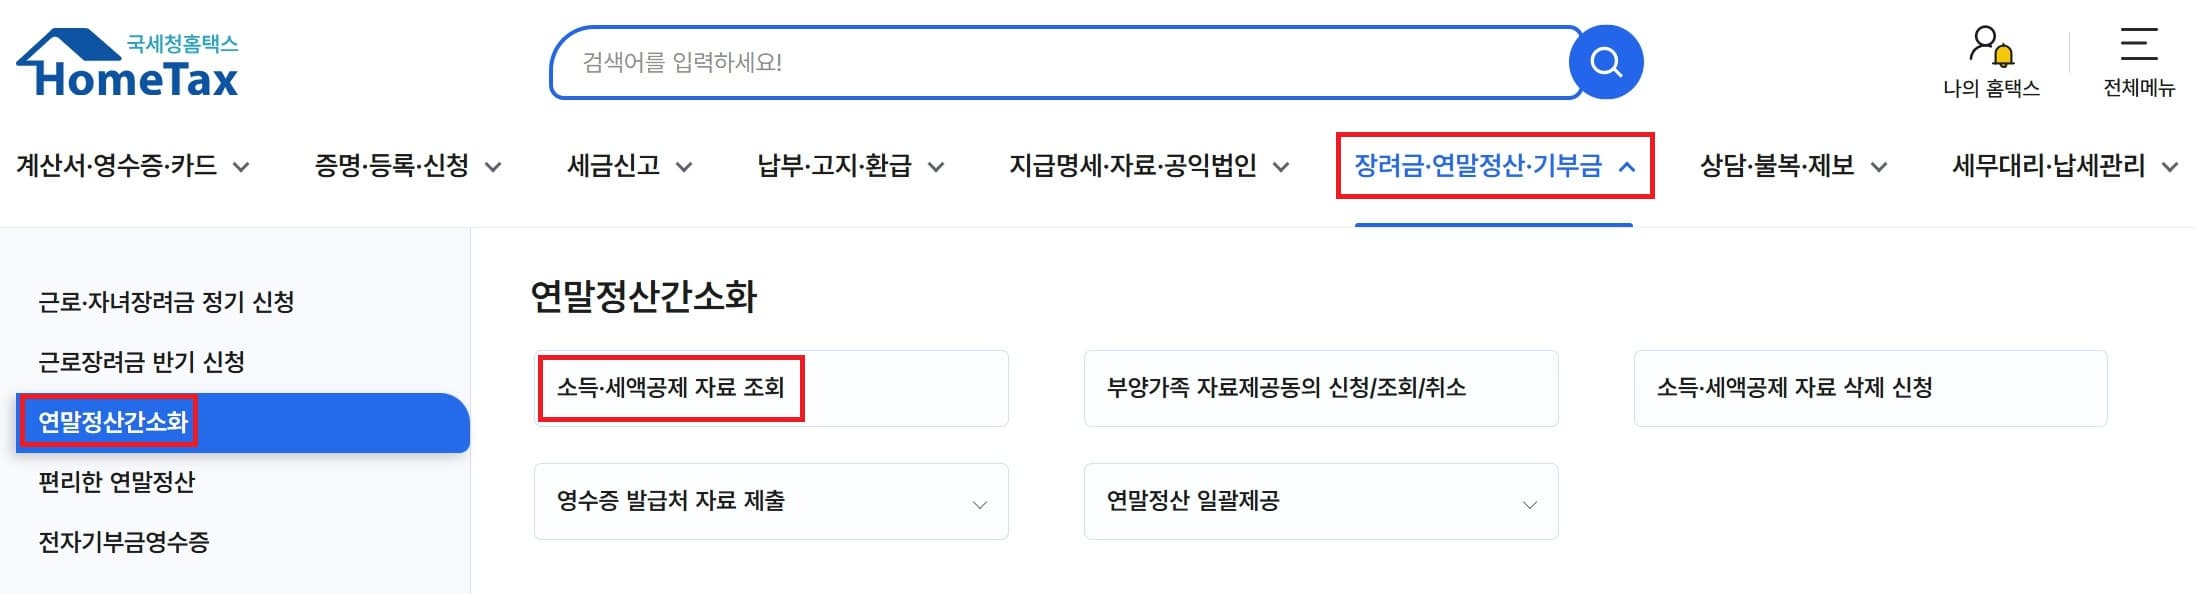
Task: Click the 소득·세액공제 자료 조회 card
Action: coord(670,388)
